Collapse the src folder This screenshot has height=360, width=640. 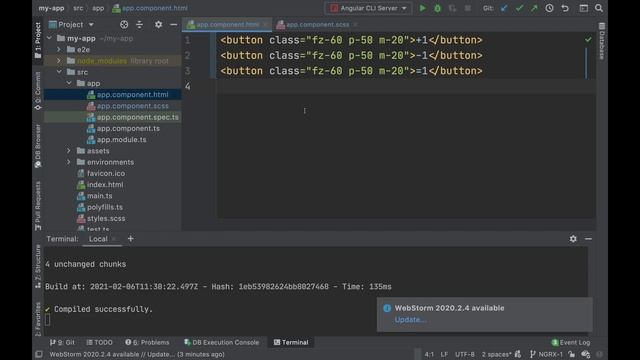click(x=59, y=72)
